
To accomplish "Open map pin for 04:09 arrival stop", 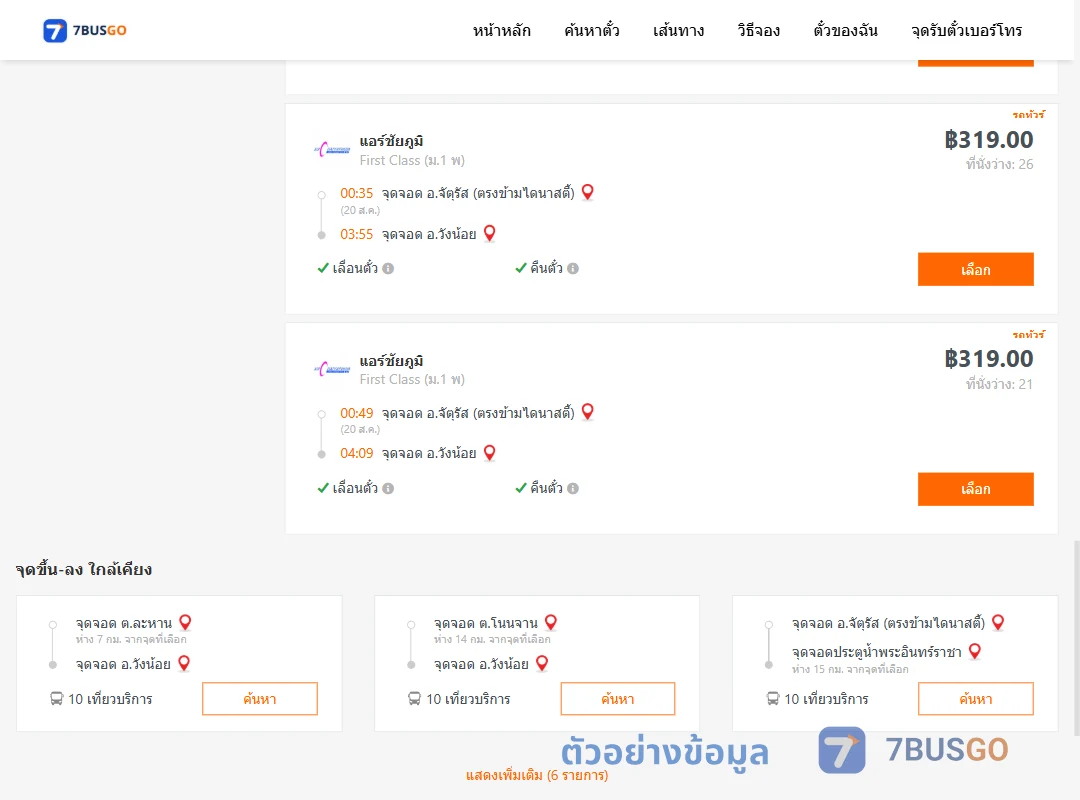I will [490, 453].
